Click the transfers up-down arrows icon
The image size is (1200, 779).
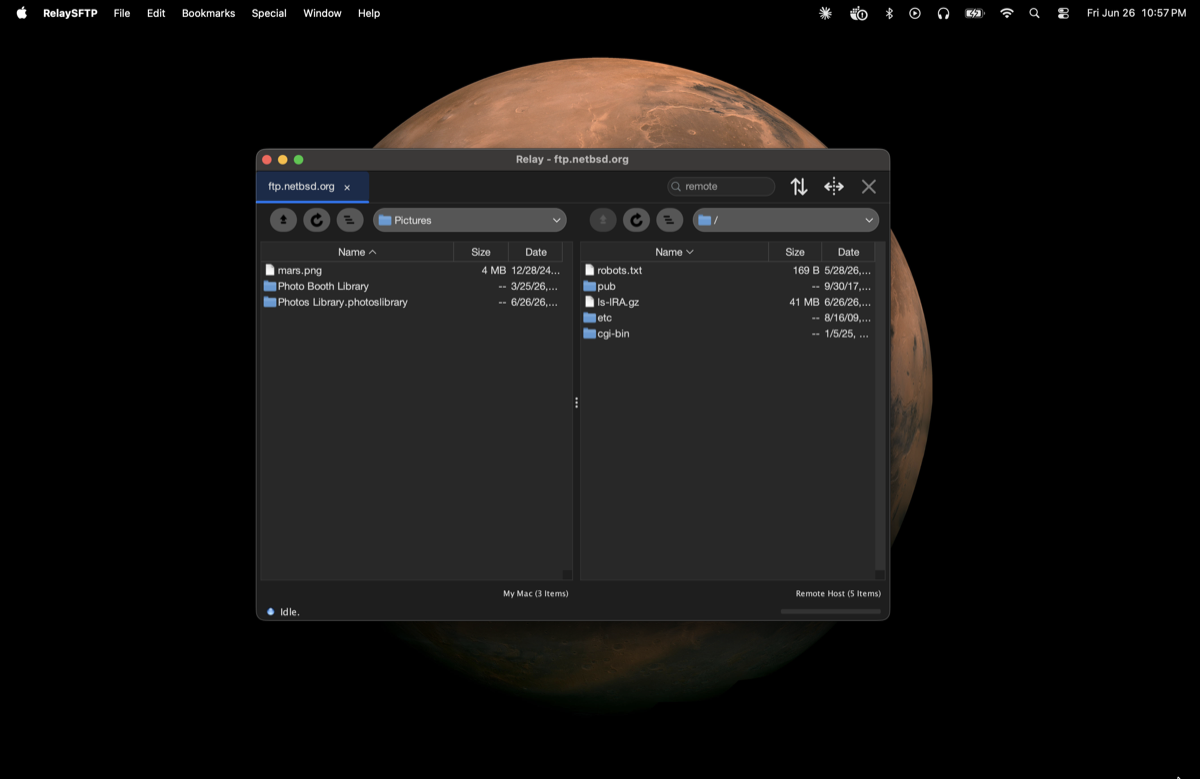point(799,187)
